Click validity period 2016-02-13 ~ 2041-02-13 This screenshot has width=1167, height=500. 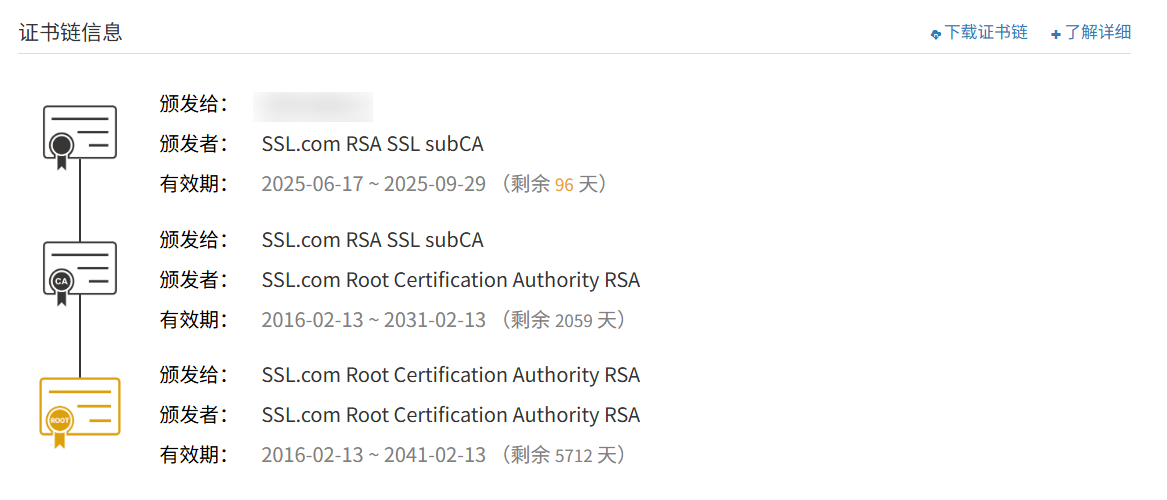(x=373, y=455)
